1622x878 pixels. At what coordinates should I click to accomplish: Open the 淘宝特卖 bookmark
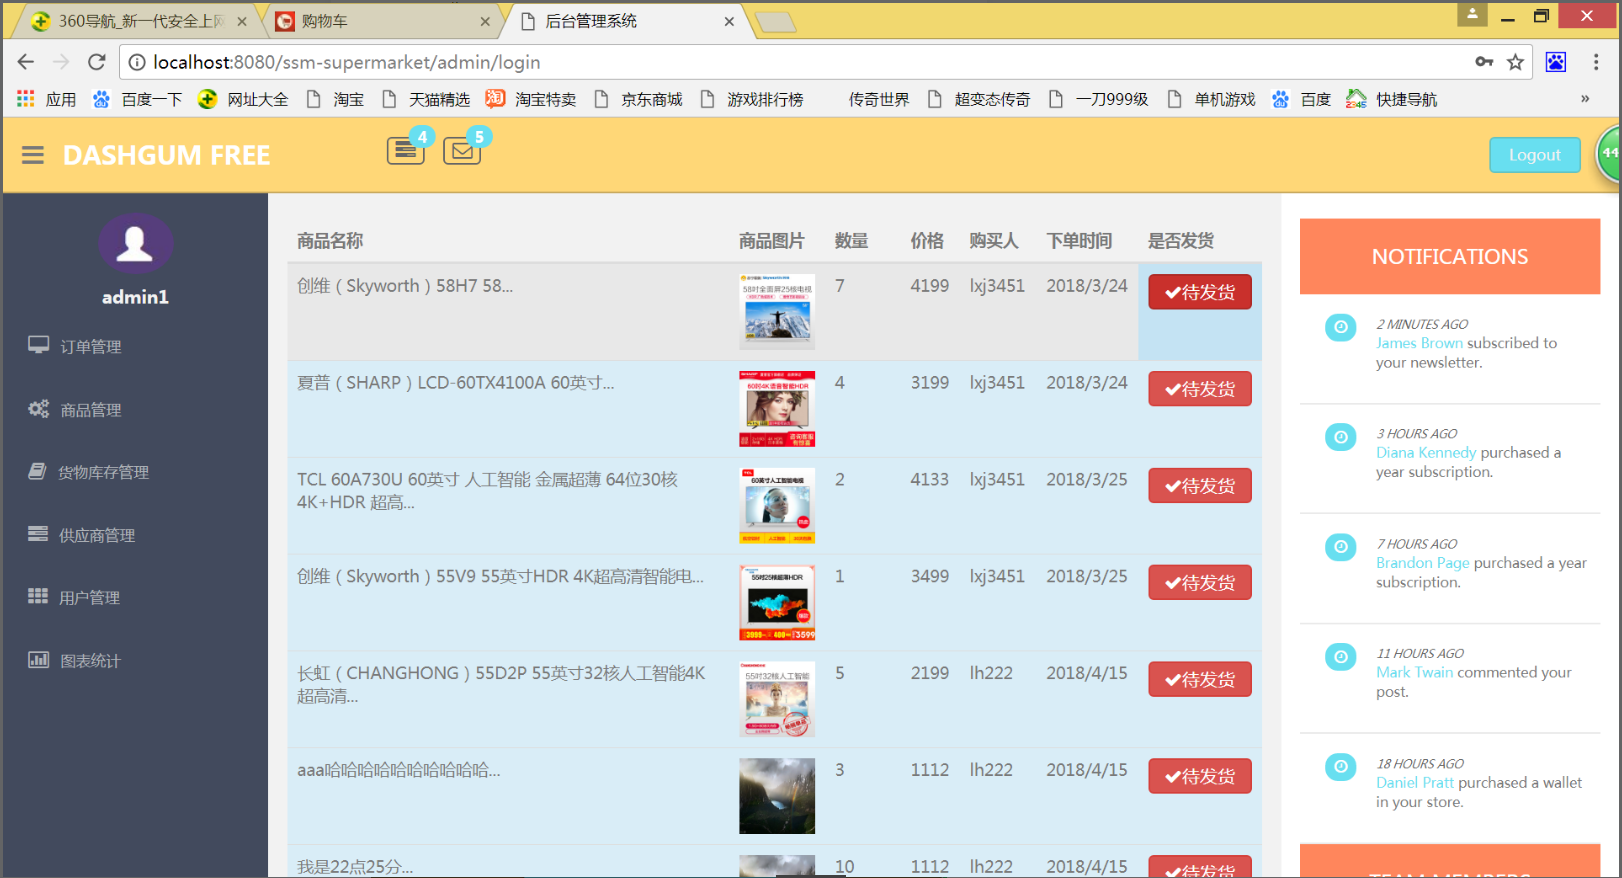531,99
